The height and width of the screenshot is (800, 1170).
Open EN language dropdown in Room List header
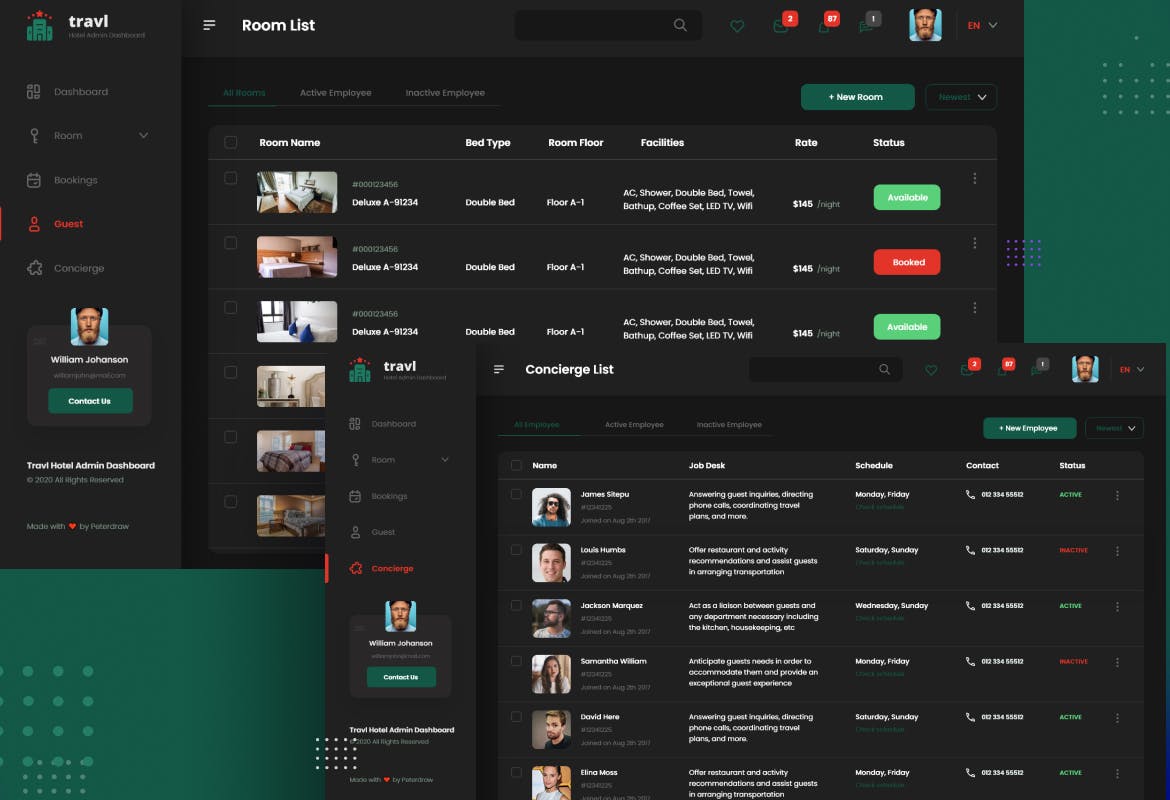tap(982, 25)
